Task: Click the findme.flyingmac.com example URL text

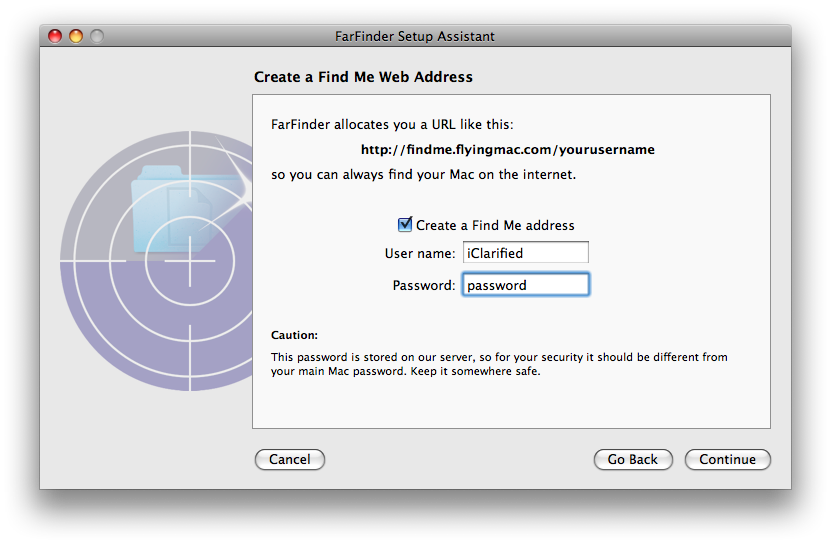Action: (x=508, y=150)
